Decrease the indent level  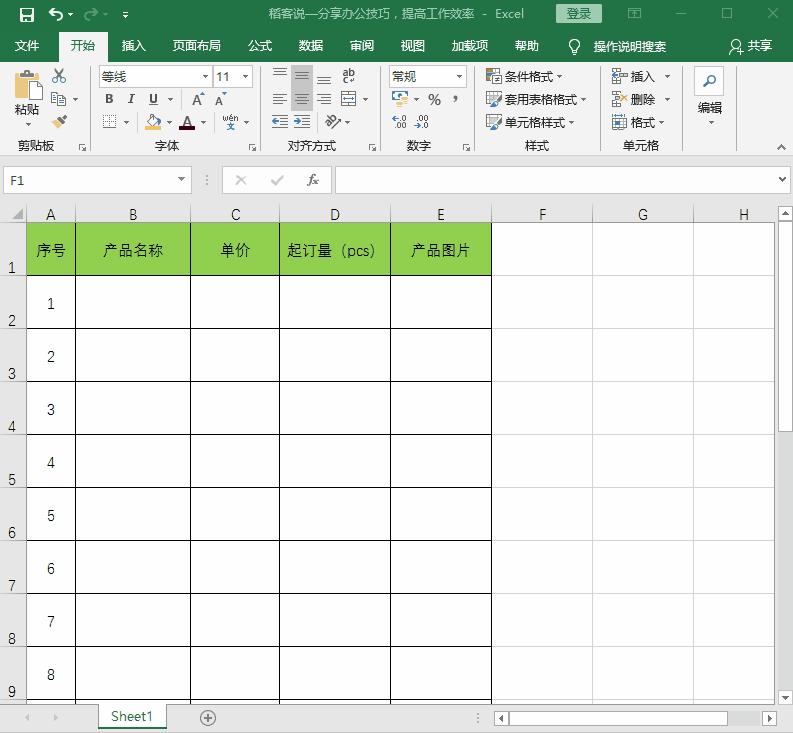(x=280, y=121)
